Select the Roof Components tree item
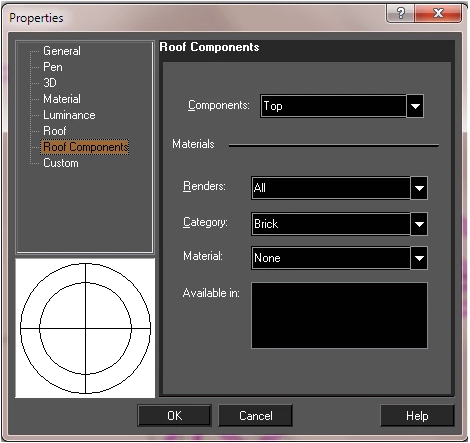The image size is (470, 443). click(85, 147)
